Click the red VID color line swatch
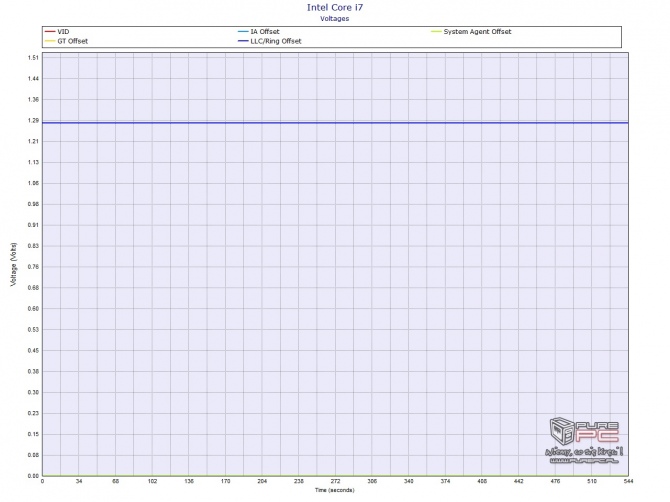 point(50,32)
